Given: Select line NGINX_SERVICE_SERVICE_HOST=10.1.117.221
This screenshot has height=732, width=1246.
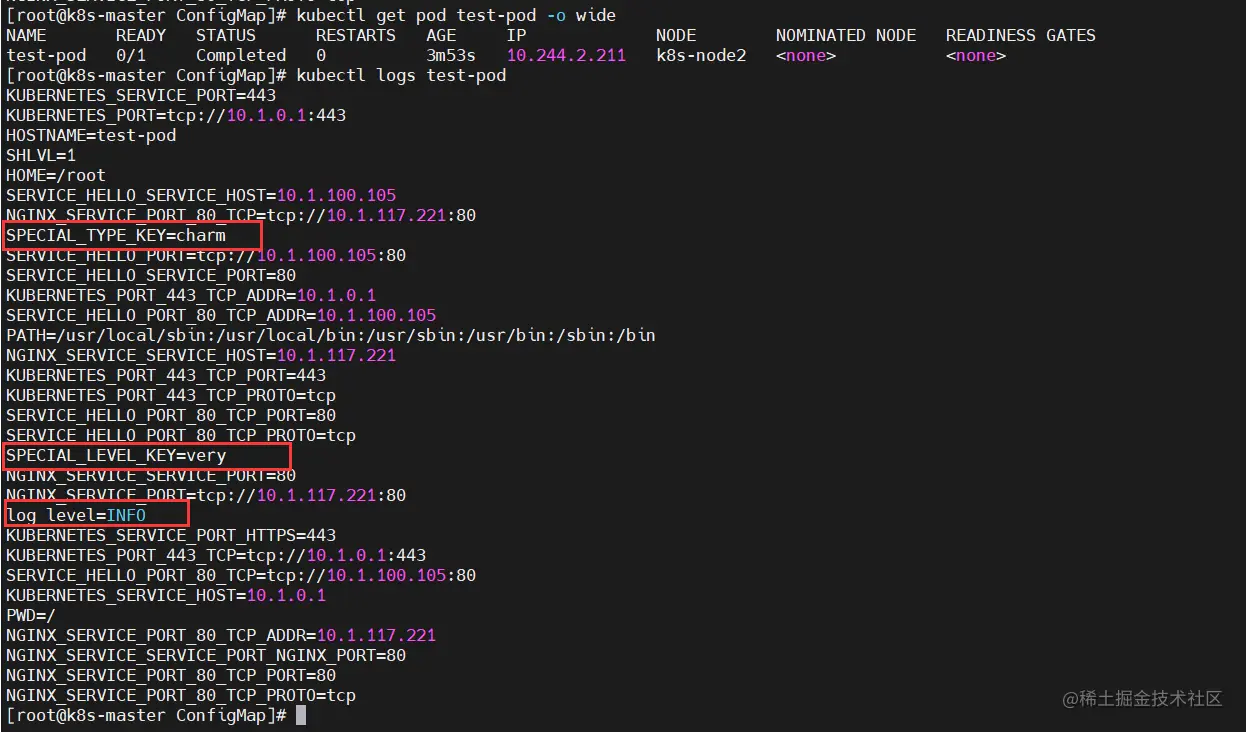Looking at the screenshot, I should 201,355.
